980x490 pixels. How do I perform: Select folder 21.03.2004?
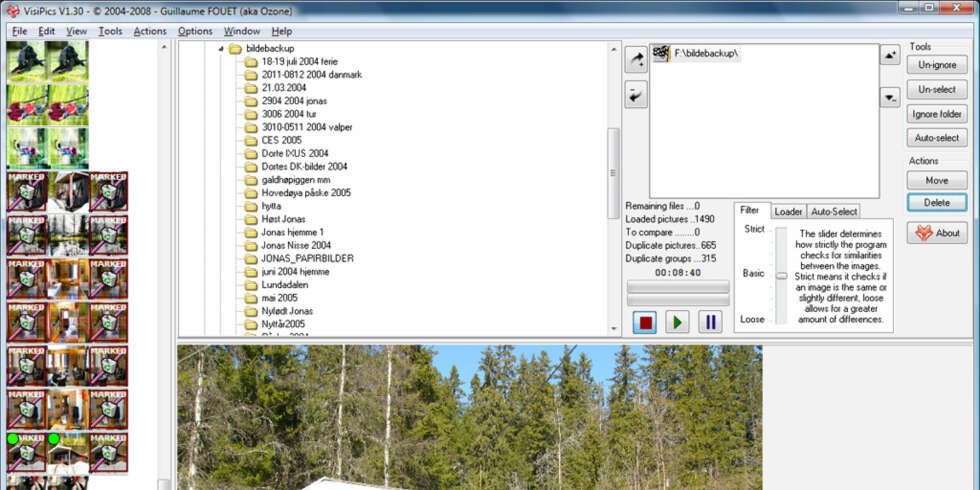coord(284,88)
